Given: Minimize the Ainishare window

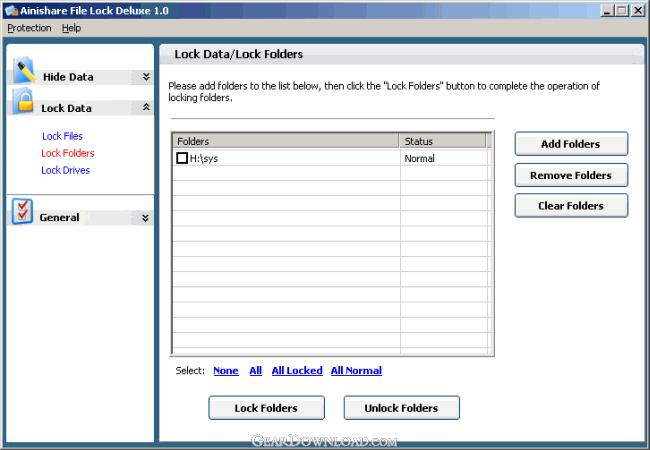Looking at the screenshot, I should [x=607, y=11].
